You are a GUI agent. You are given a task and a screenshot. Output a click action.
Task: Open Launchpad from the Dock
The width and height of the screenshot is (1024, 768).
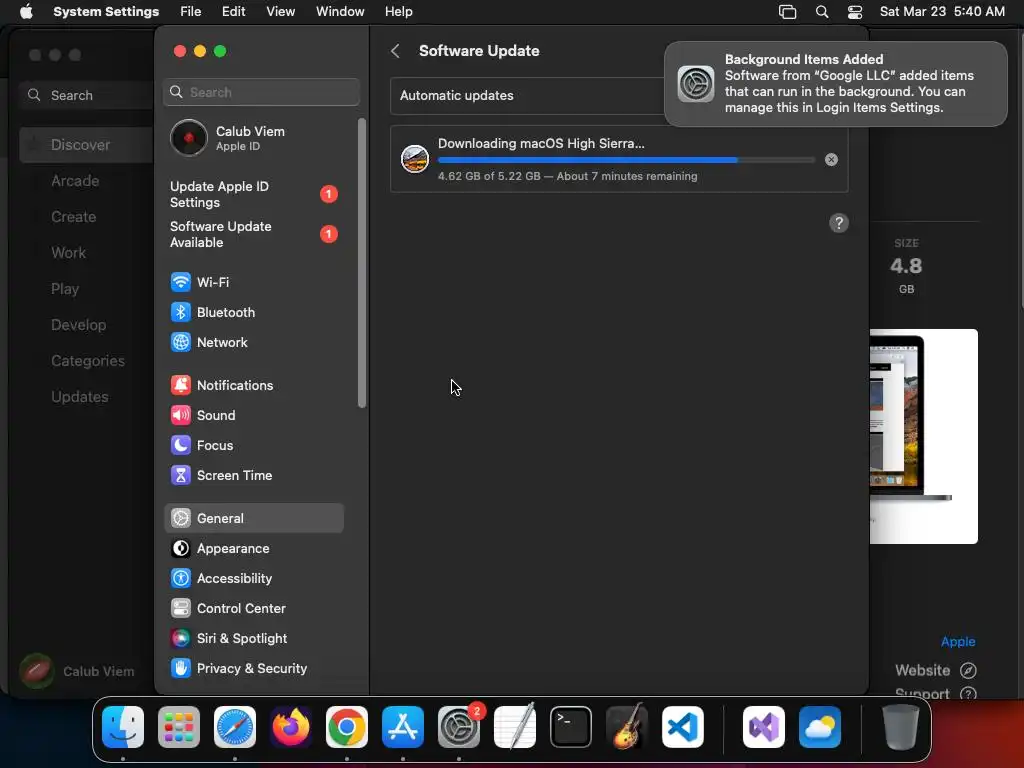click(x=179, y=727)
